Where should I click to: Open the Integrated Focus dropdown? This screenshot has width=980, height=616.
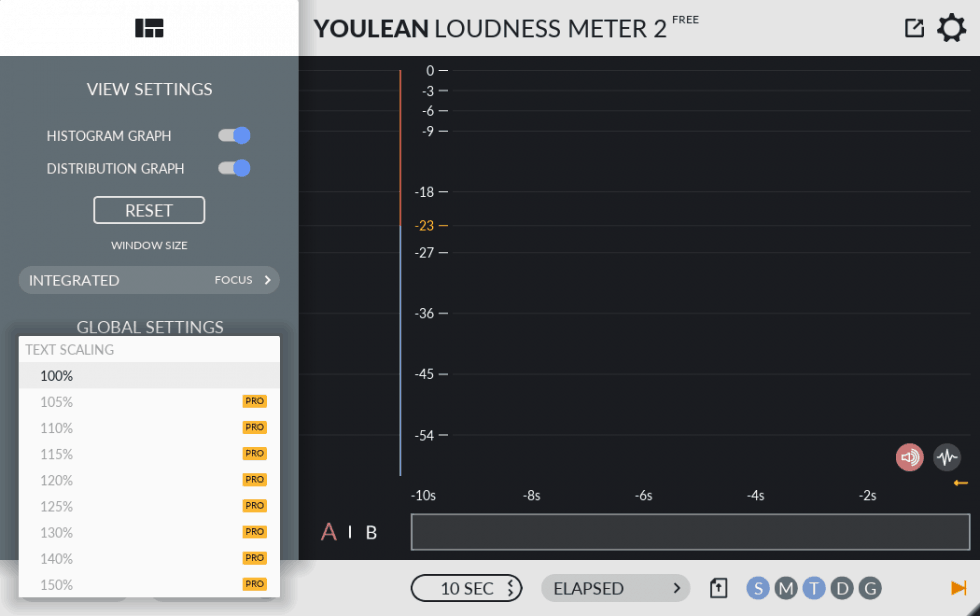coord(148,280)
